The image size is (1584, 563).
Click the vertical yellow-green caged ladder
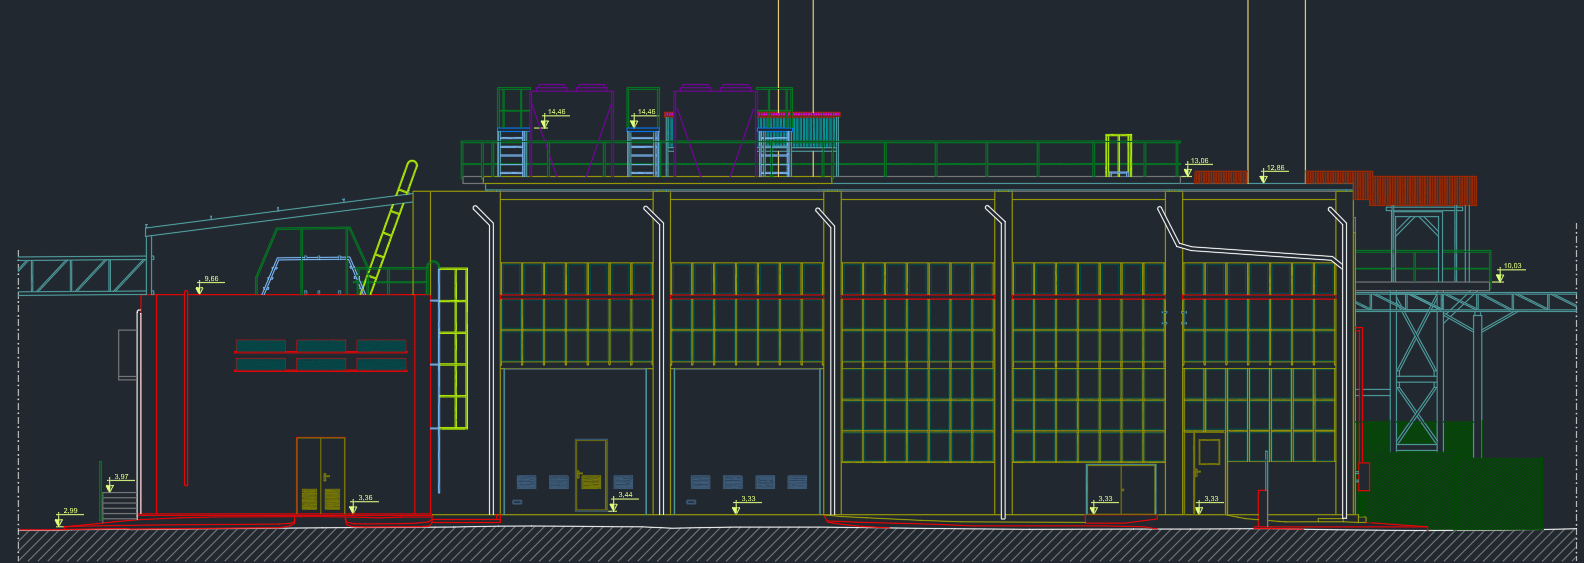[x=452, y=348]
